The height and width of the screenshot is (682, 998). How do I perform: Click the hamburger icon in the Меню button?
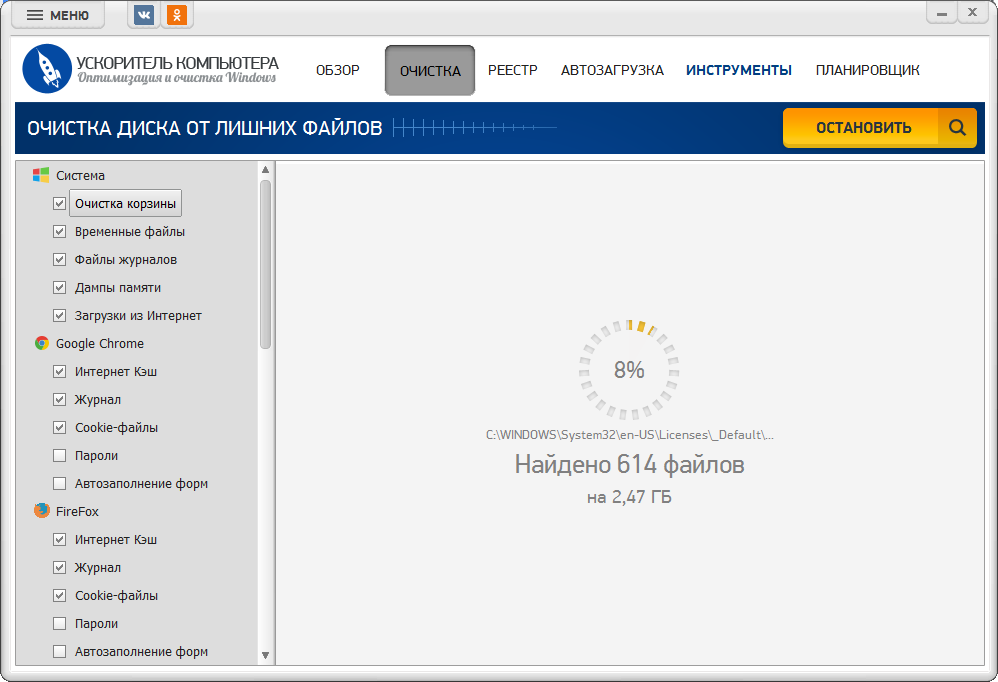point(35,15)
